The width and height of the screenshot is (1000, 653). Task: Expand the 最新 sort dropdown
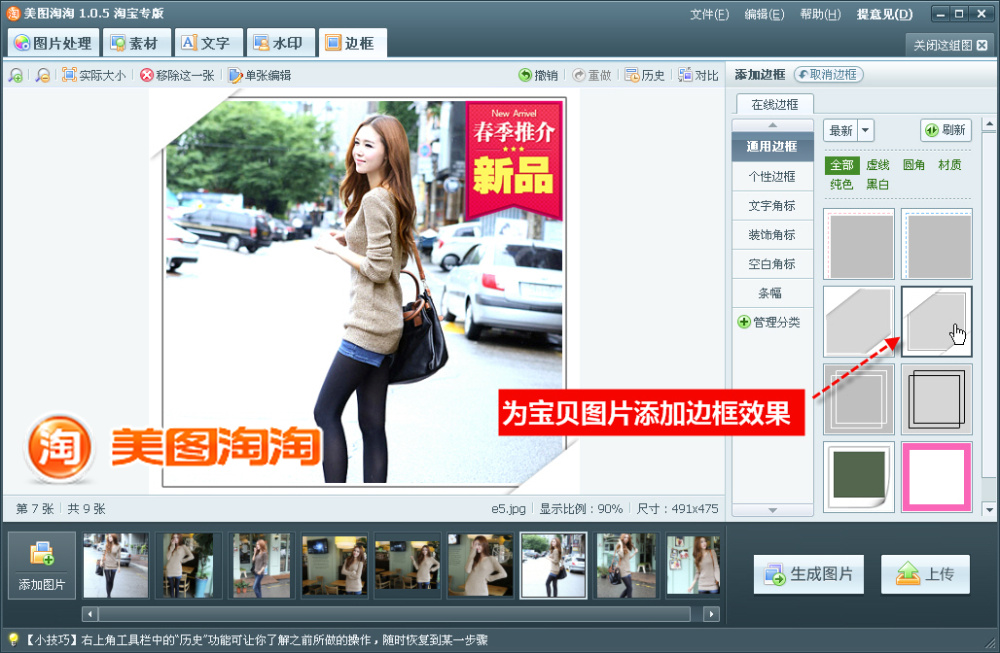click(x=865, y=131)
